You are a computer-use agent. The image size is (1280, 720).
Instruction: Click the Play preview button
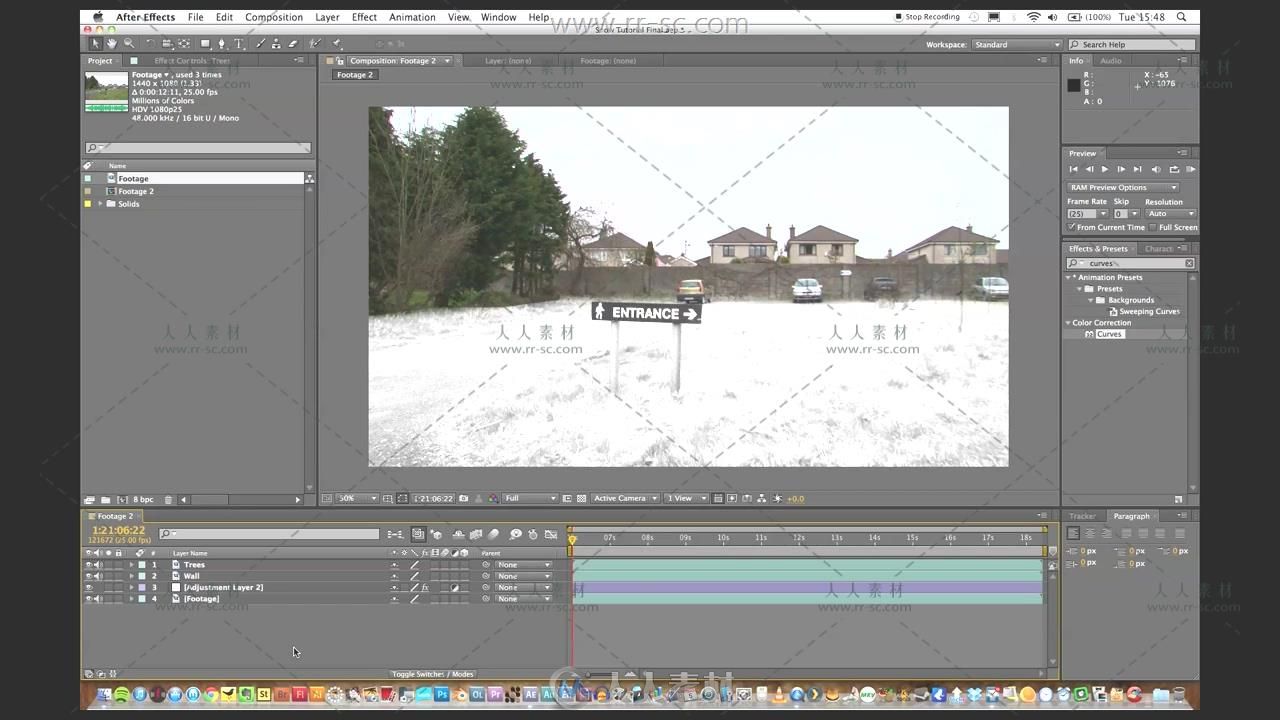click(x=1105, y=169)
